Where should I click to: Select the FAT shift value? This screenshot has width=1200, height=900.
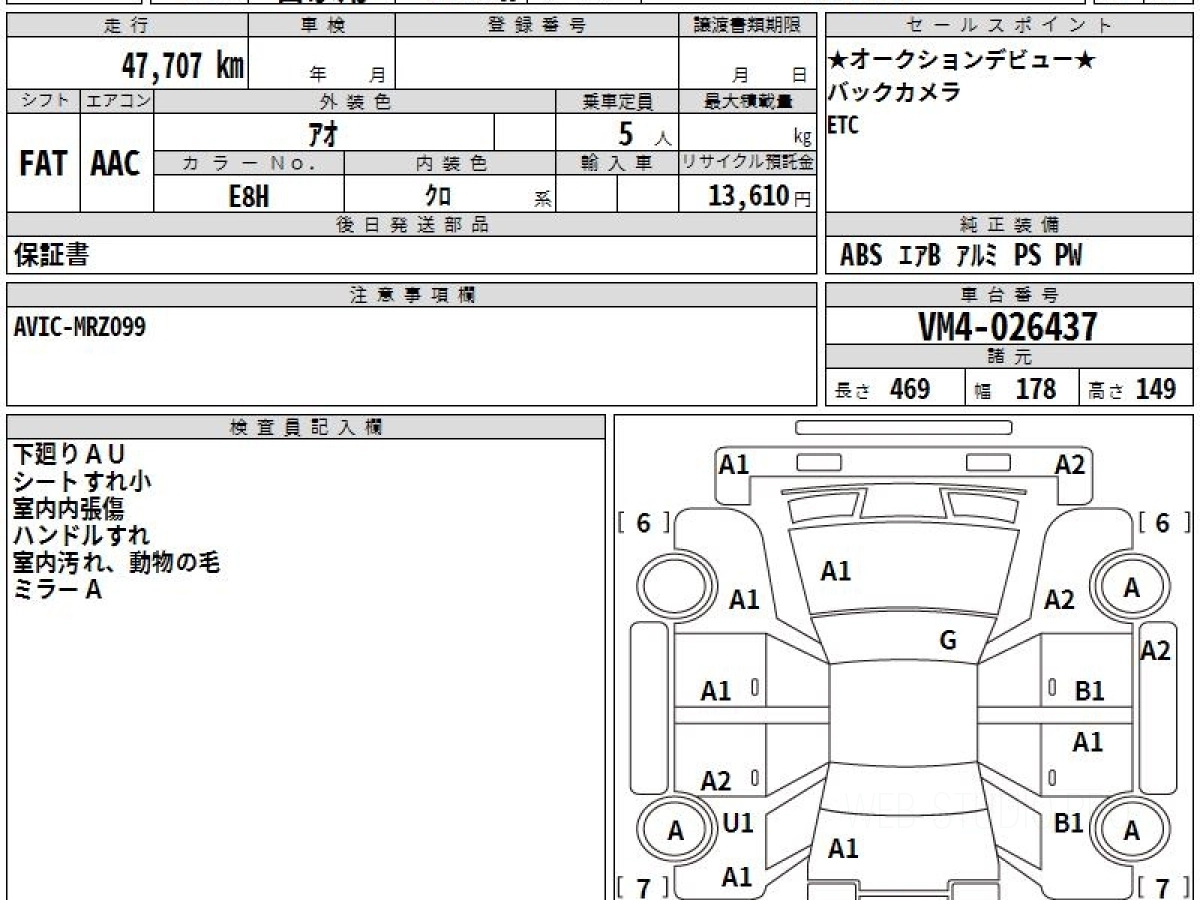tap(43, 163)
